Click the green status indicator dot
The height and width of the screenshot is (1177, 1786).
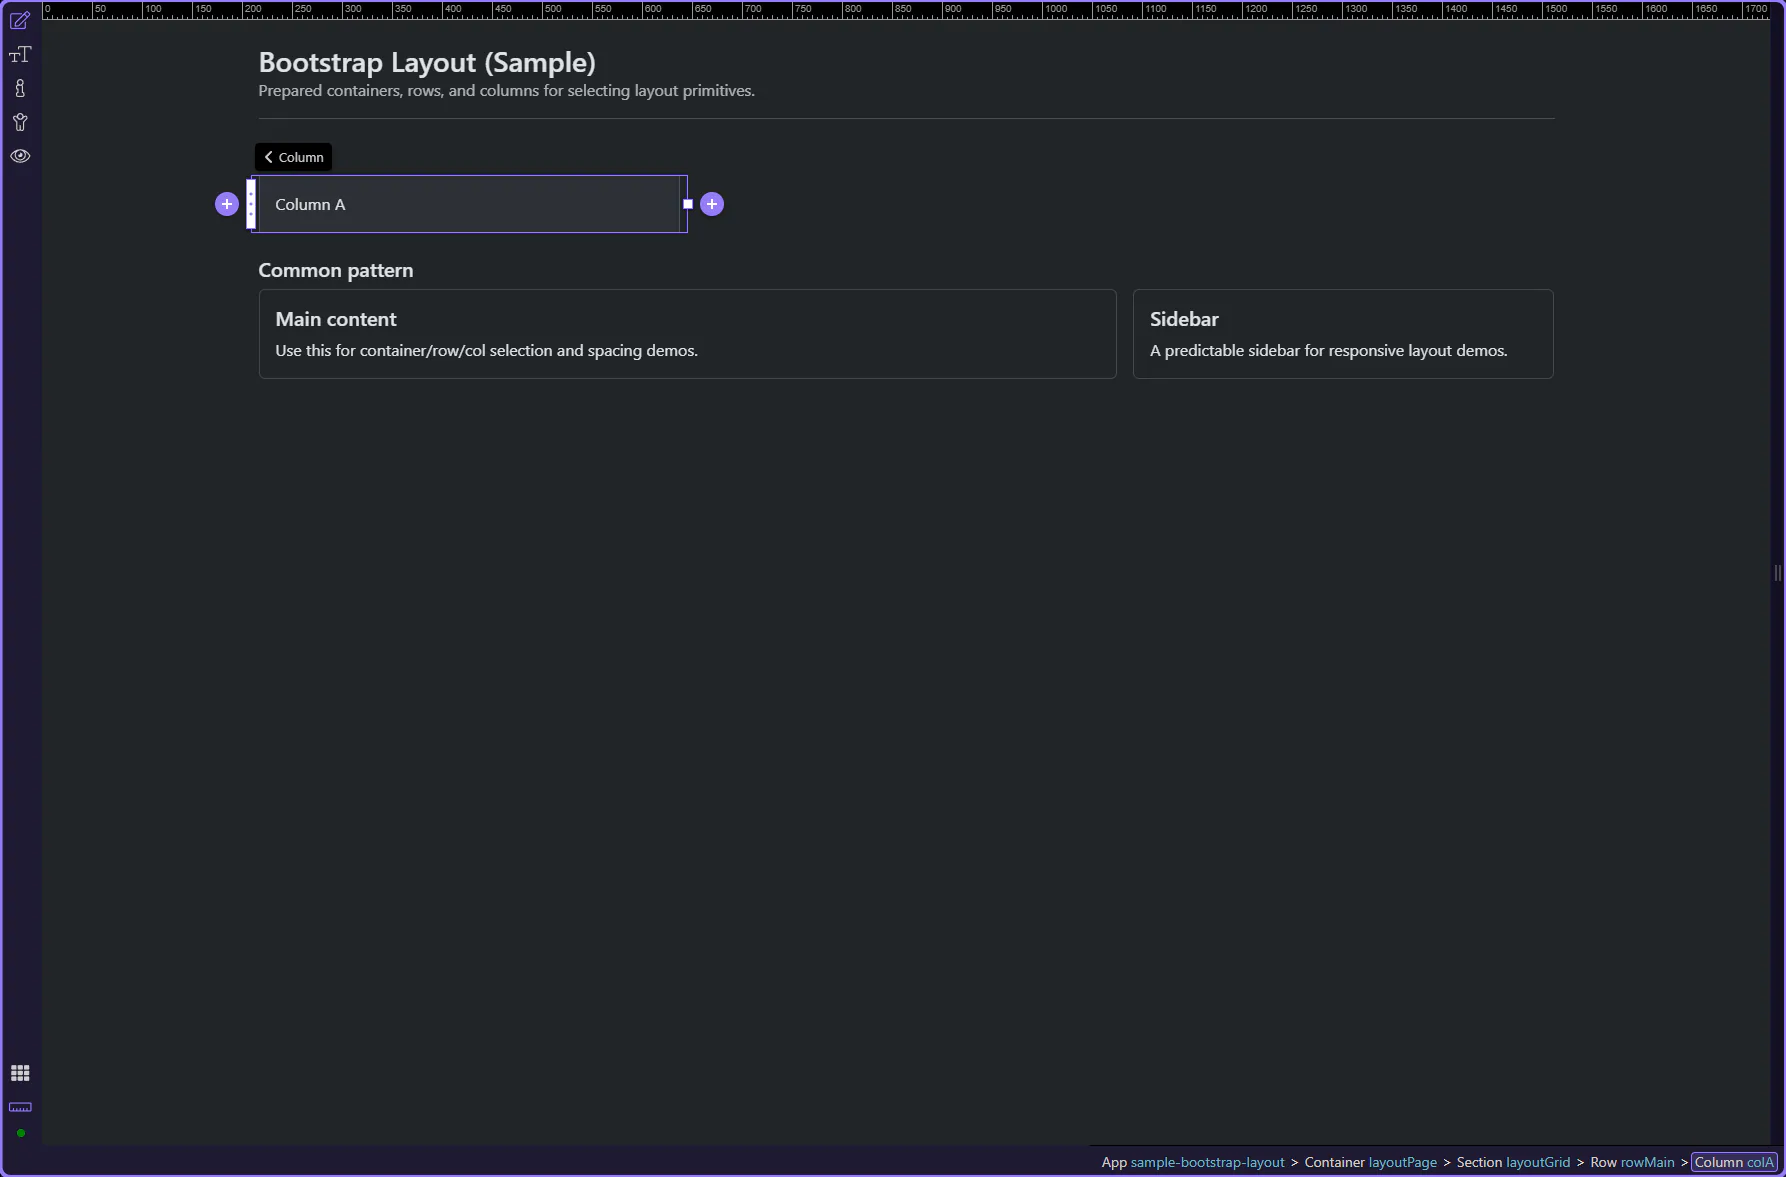coord(20,1133)
